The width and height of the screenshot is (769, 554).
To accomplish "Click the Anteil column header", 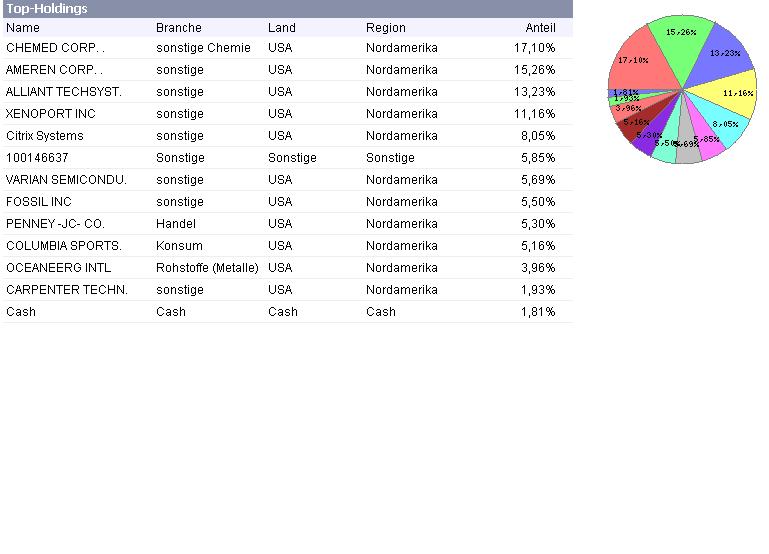I will click(540, 28).
